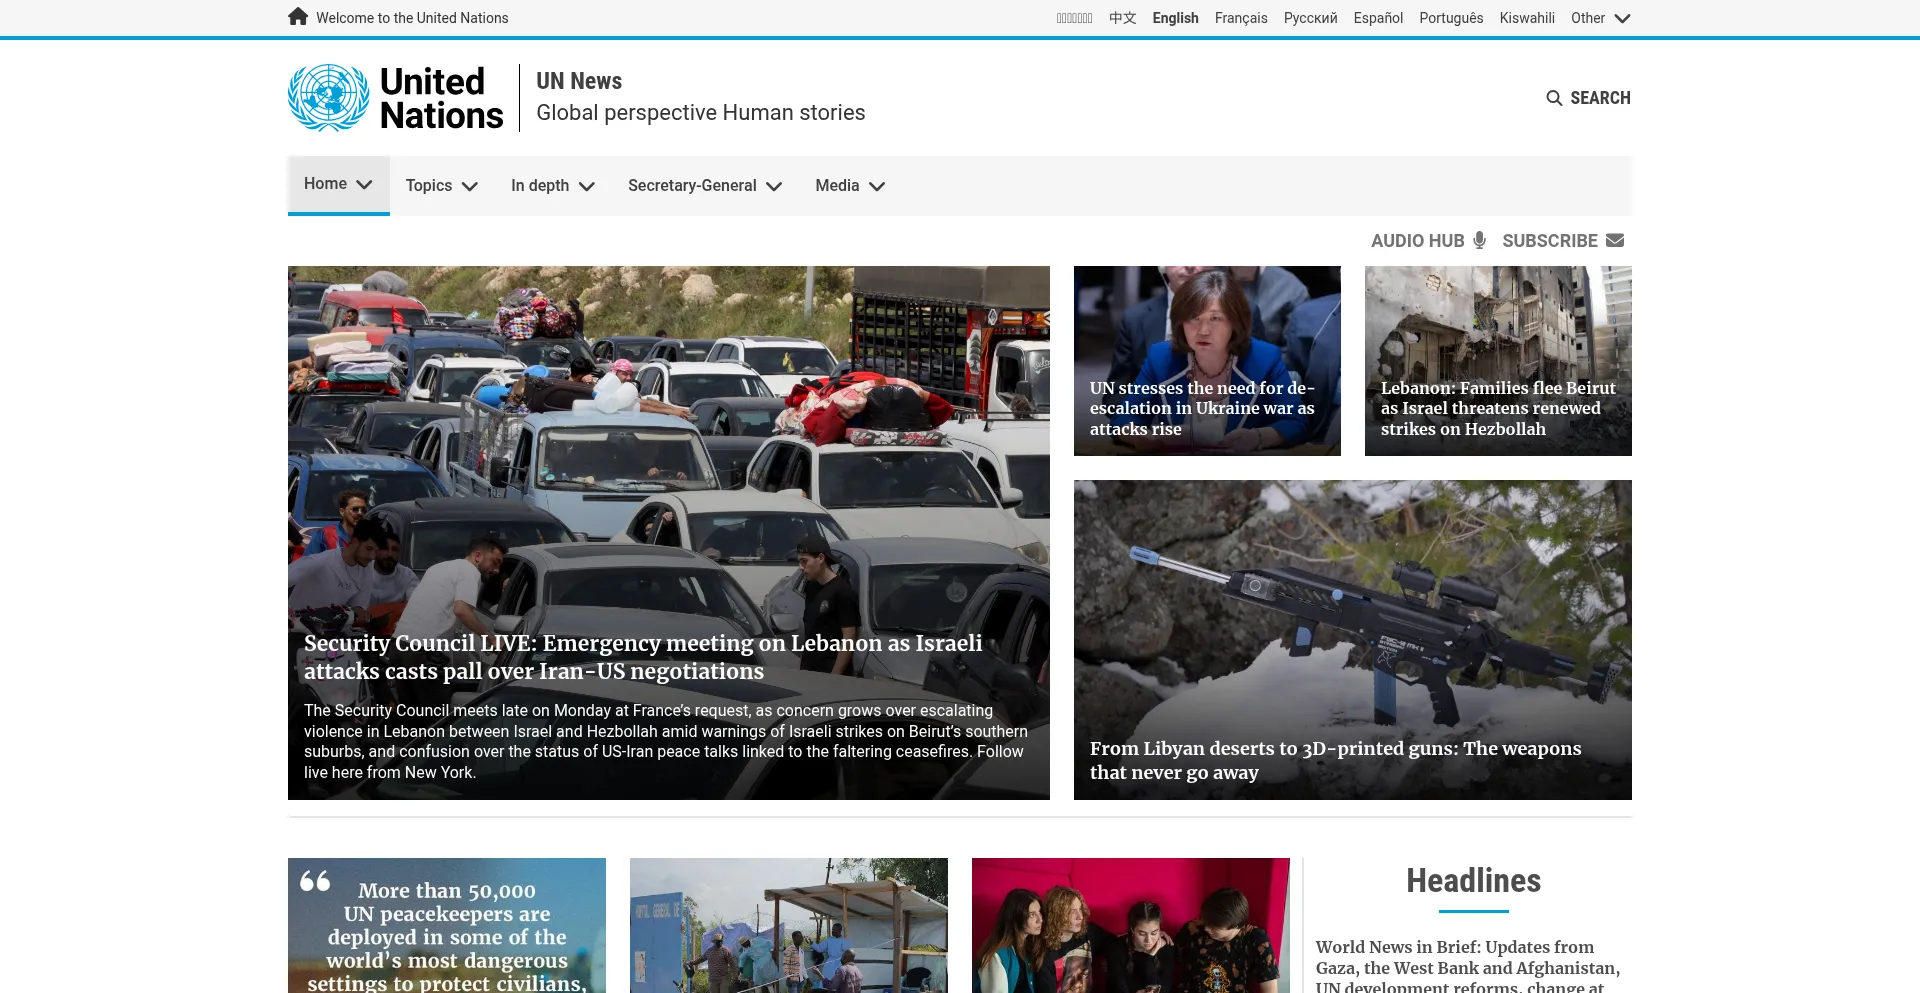
Task: Open the Libyan deserts 3D-printed guns headline
Action: pyautogui.click(x=1335, y=760)
